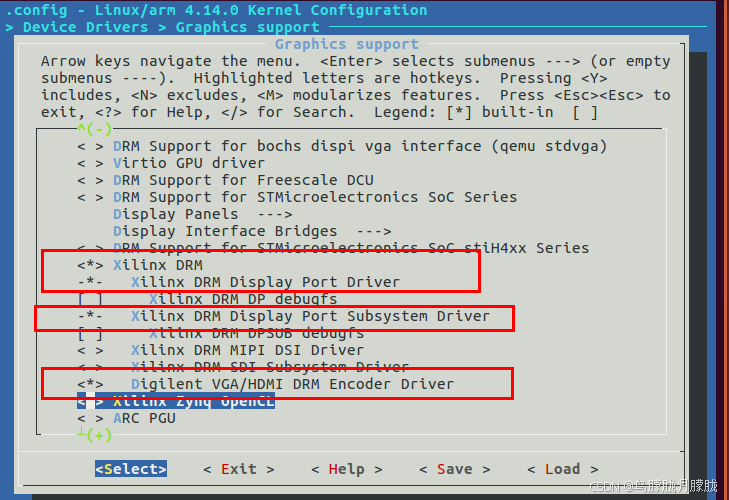The width and height of the screenshot is (729, 500).
Task: Toggle the Virtio GPU driver option
Action: pyautogui.click(x=171, y=163)
